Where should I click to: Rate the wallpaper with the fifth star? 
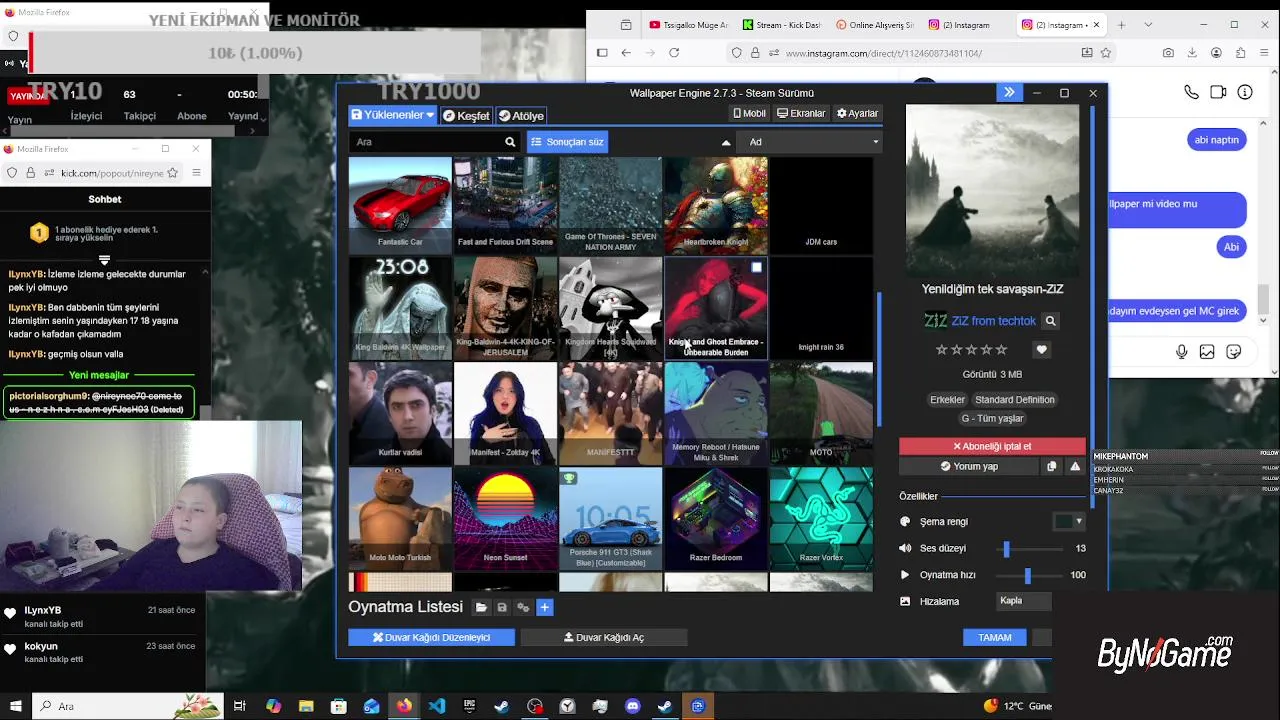1002,350
